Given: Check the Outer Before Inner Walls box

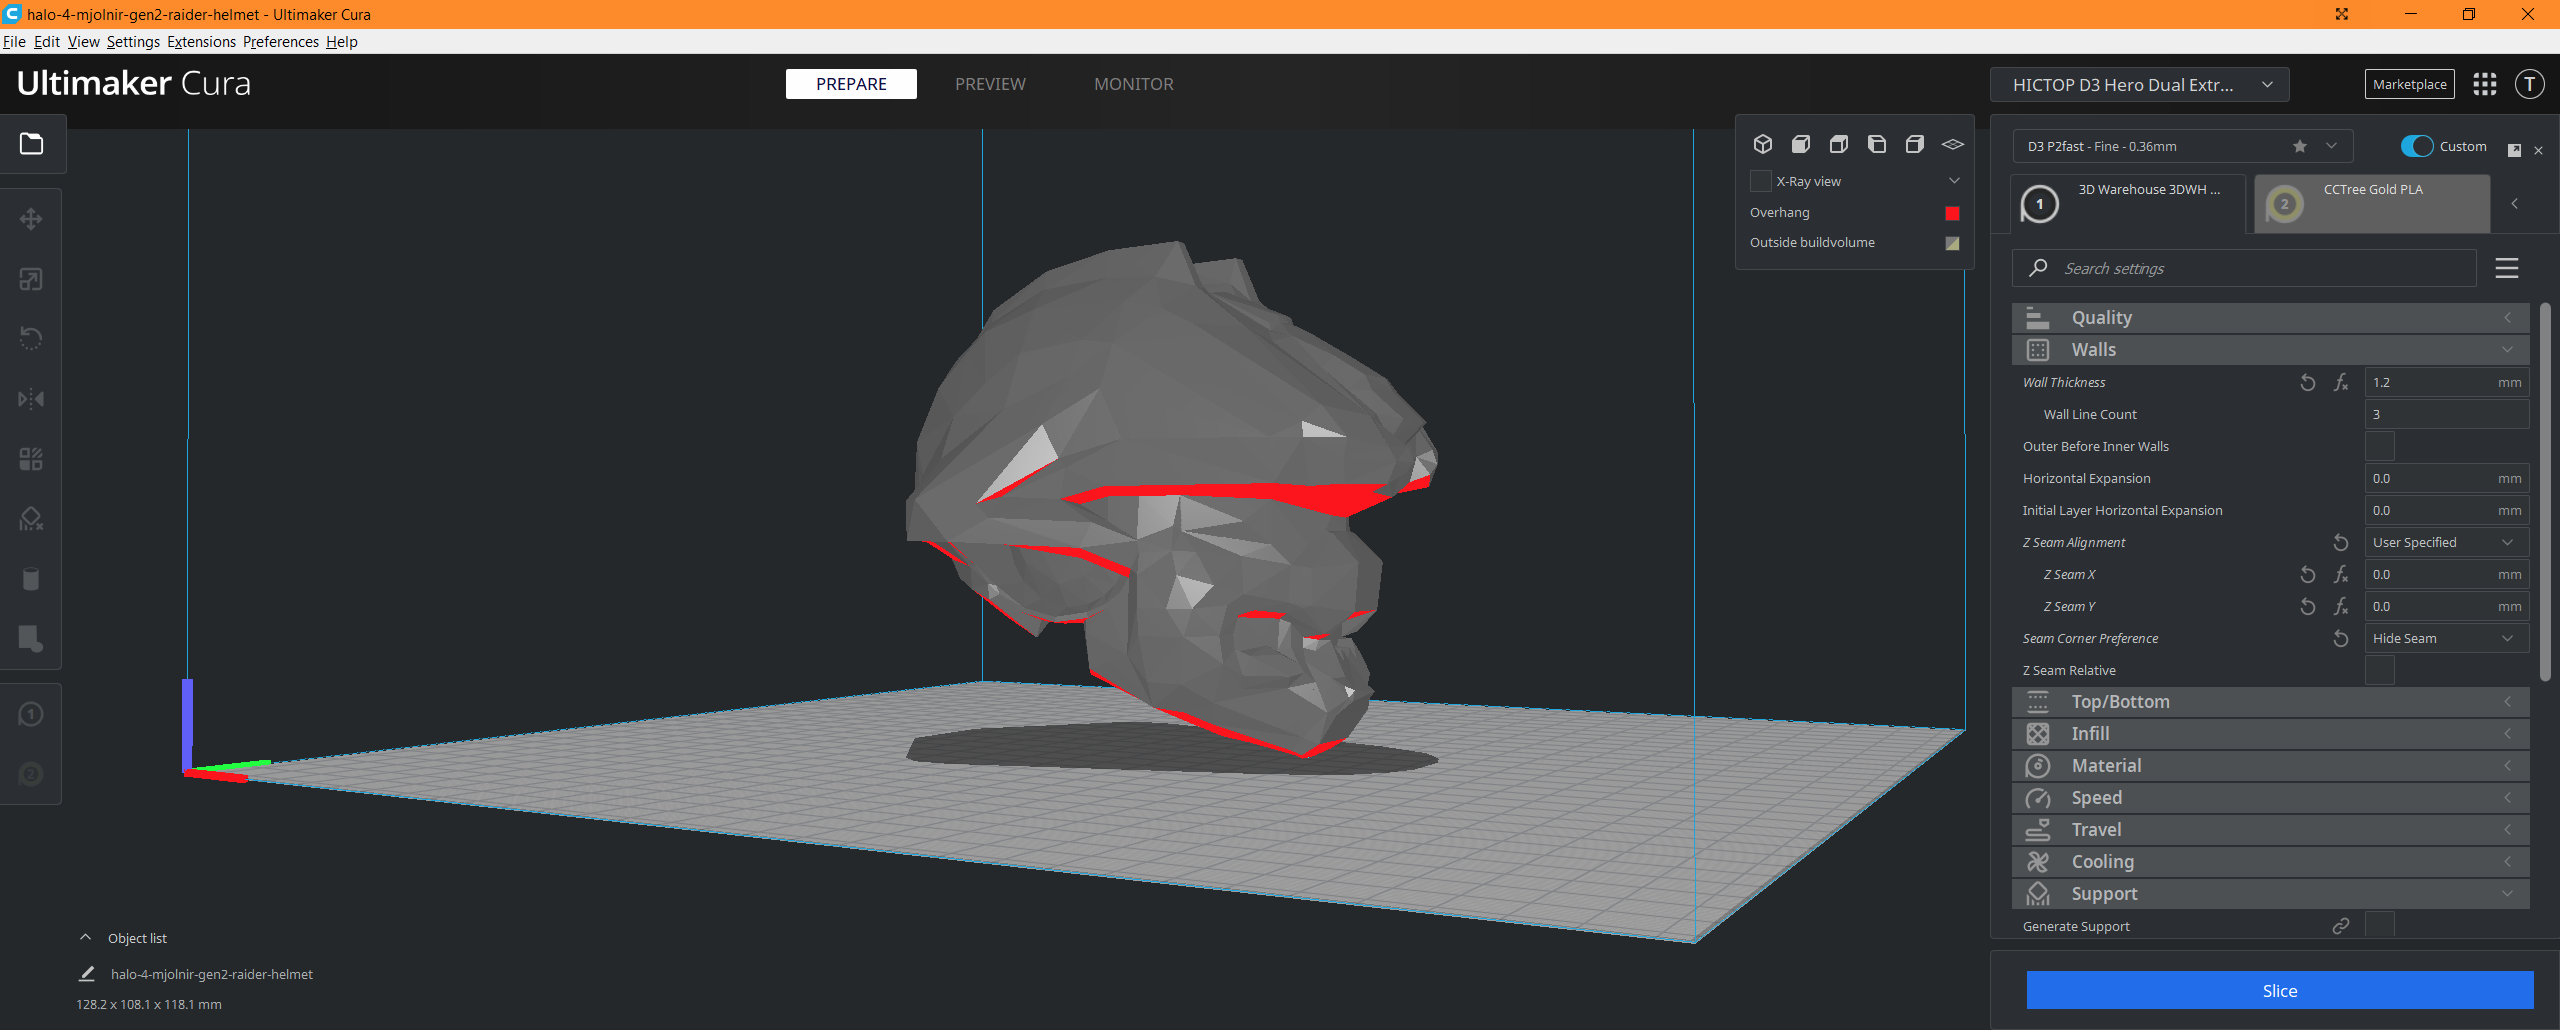Looking at the screenshot, I should pos(2379,447).
